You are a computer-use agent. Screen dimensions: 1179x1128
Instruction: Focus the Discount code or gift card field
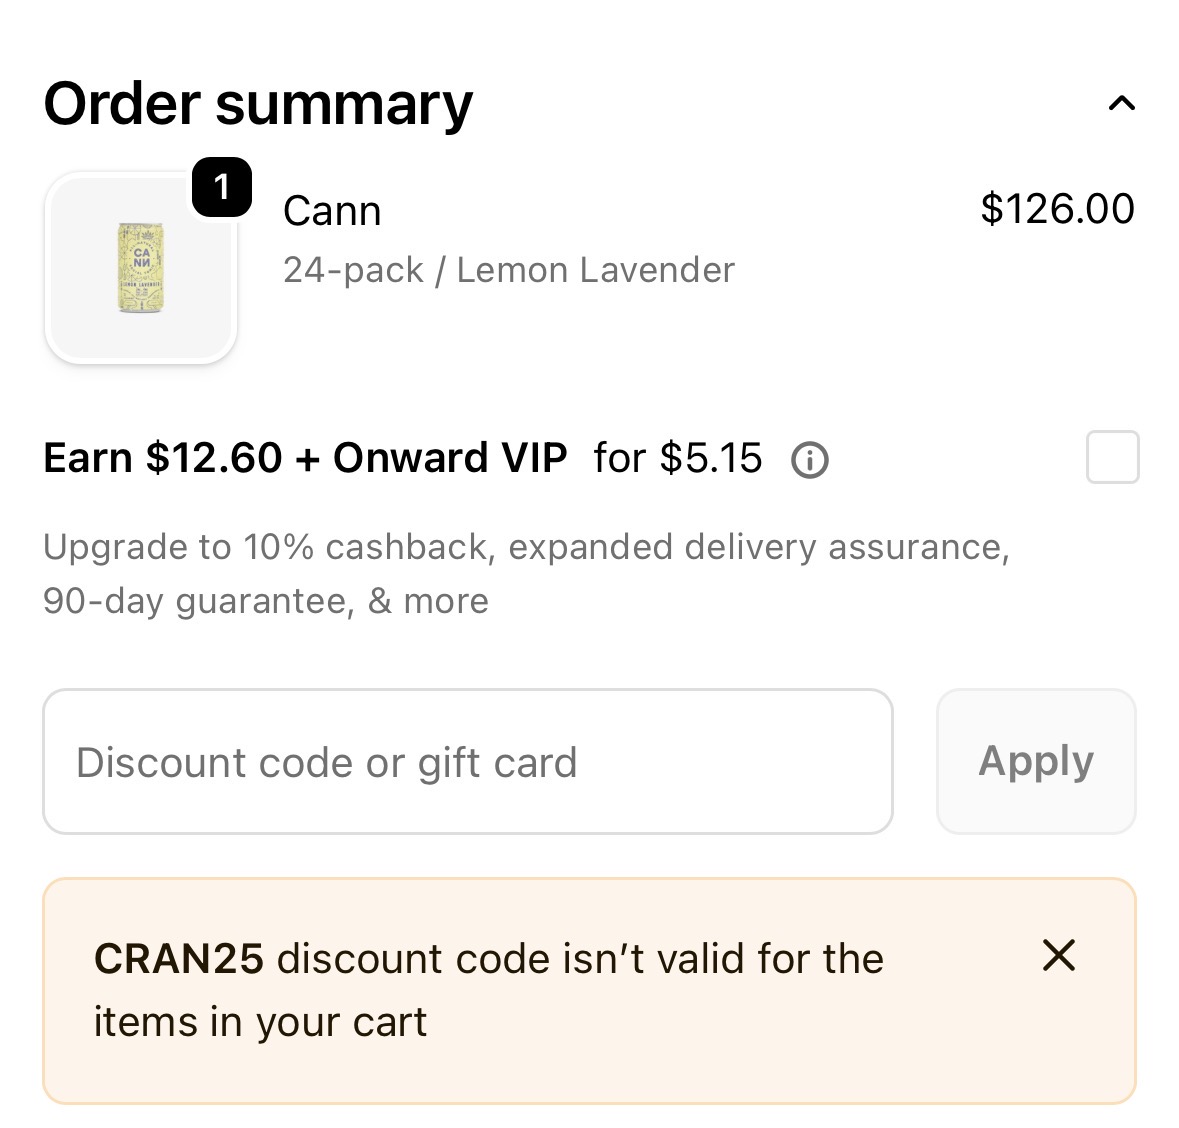coord(468,761)
